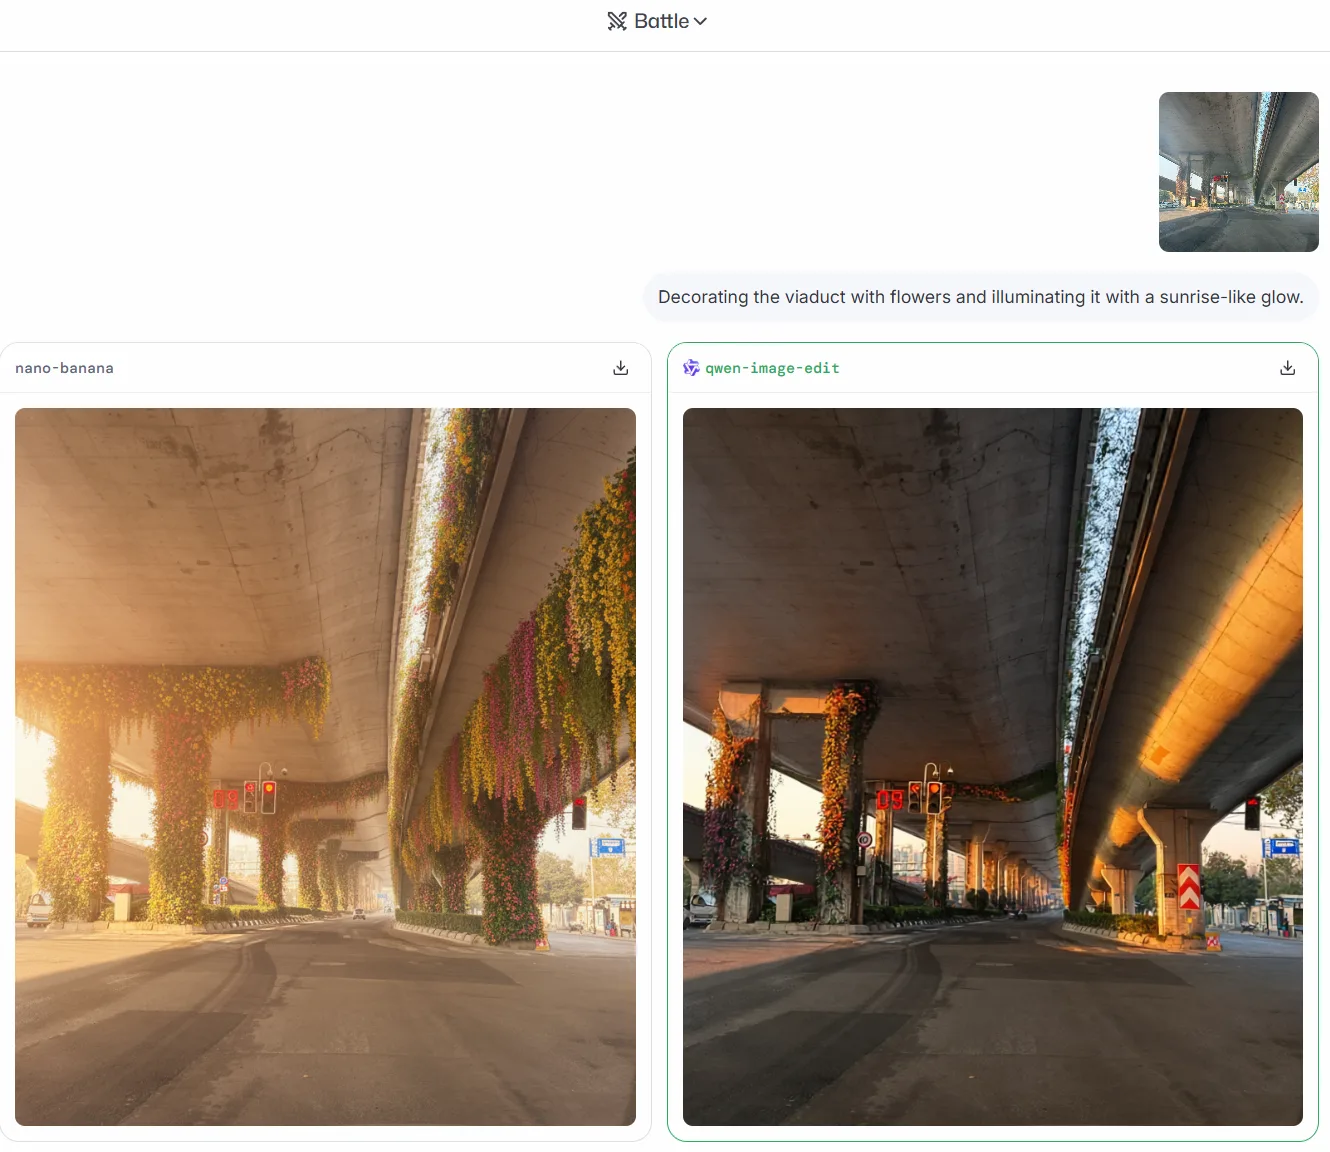Click blue road sign in nano-banana image
The image size is (1330, 1152).
click(608, 847)
